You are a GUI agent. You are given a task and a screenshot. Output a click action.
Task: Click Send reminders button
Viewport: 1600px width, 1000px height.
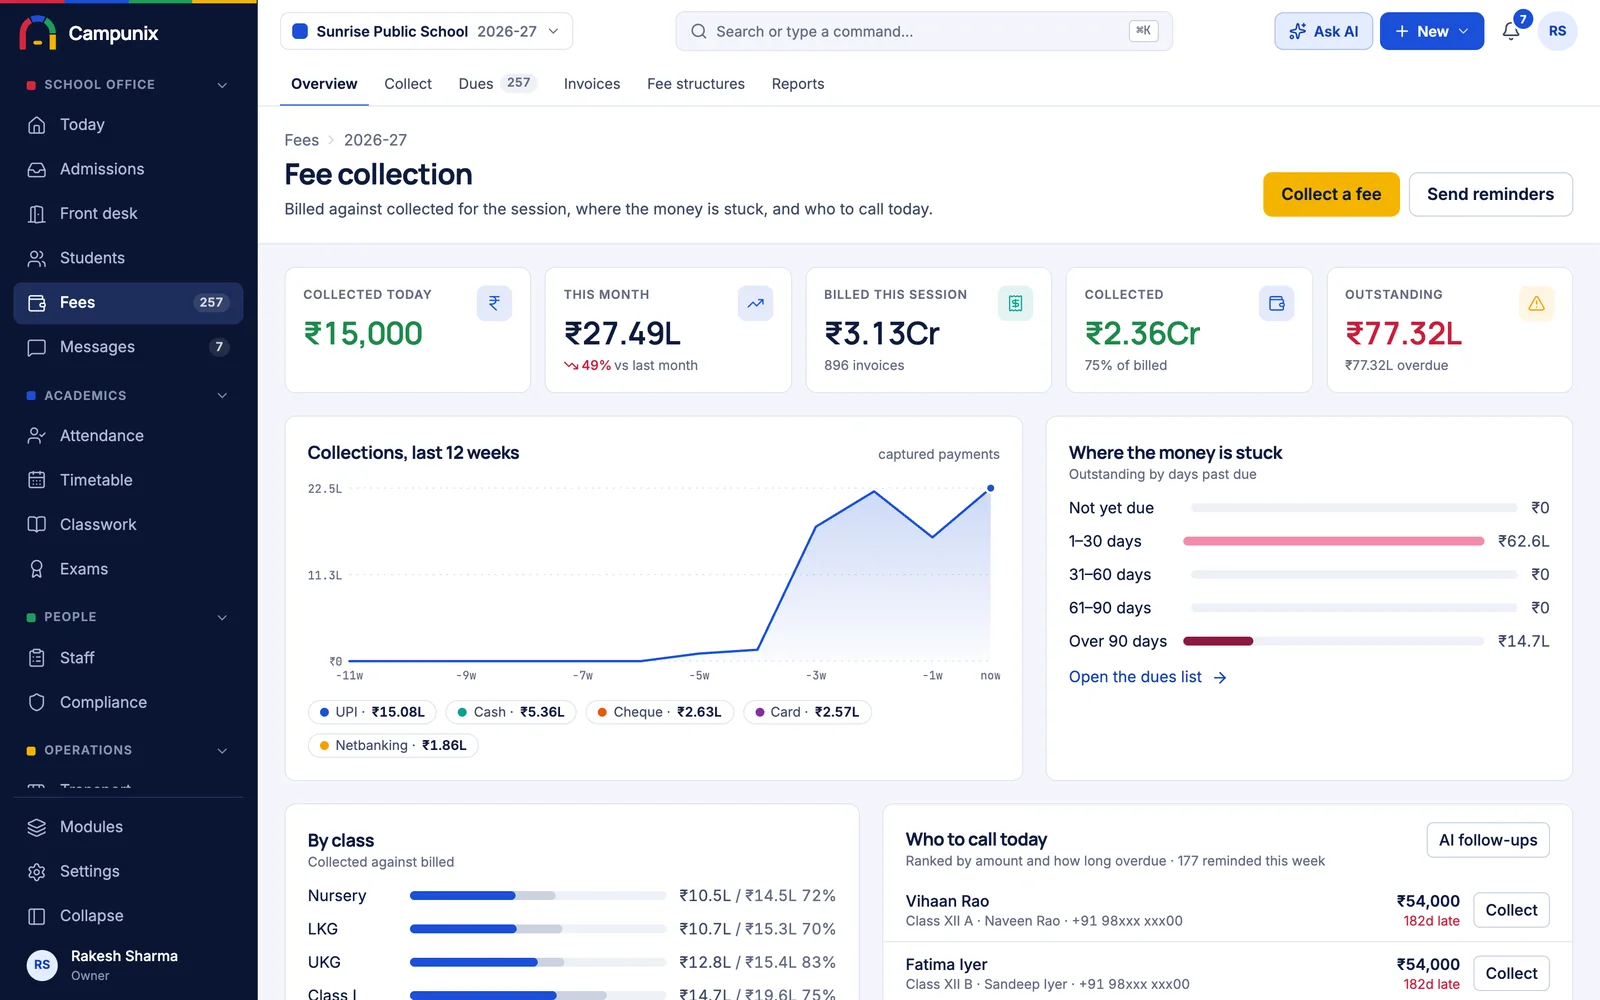coord(1490,194)
